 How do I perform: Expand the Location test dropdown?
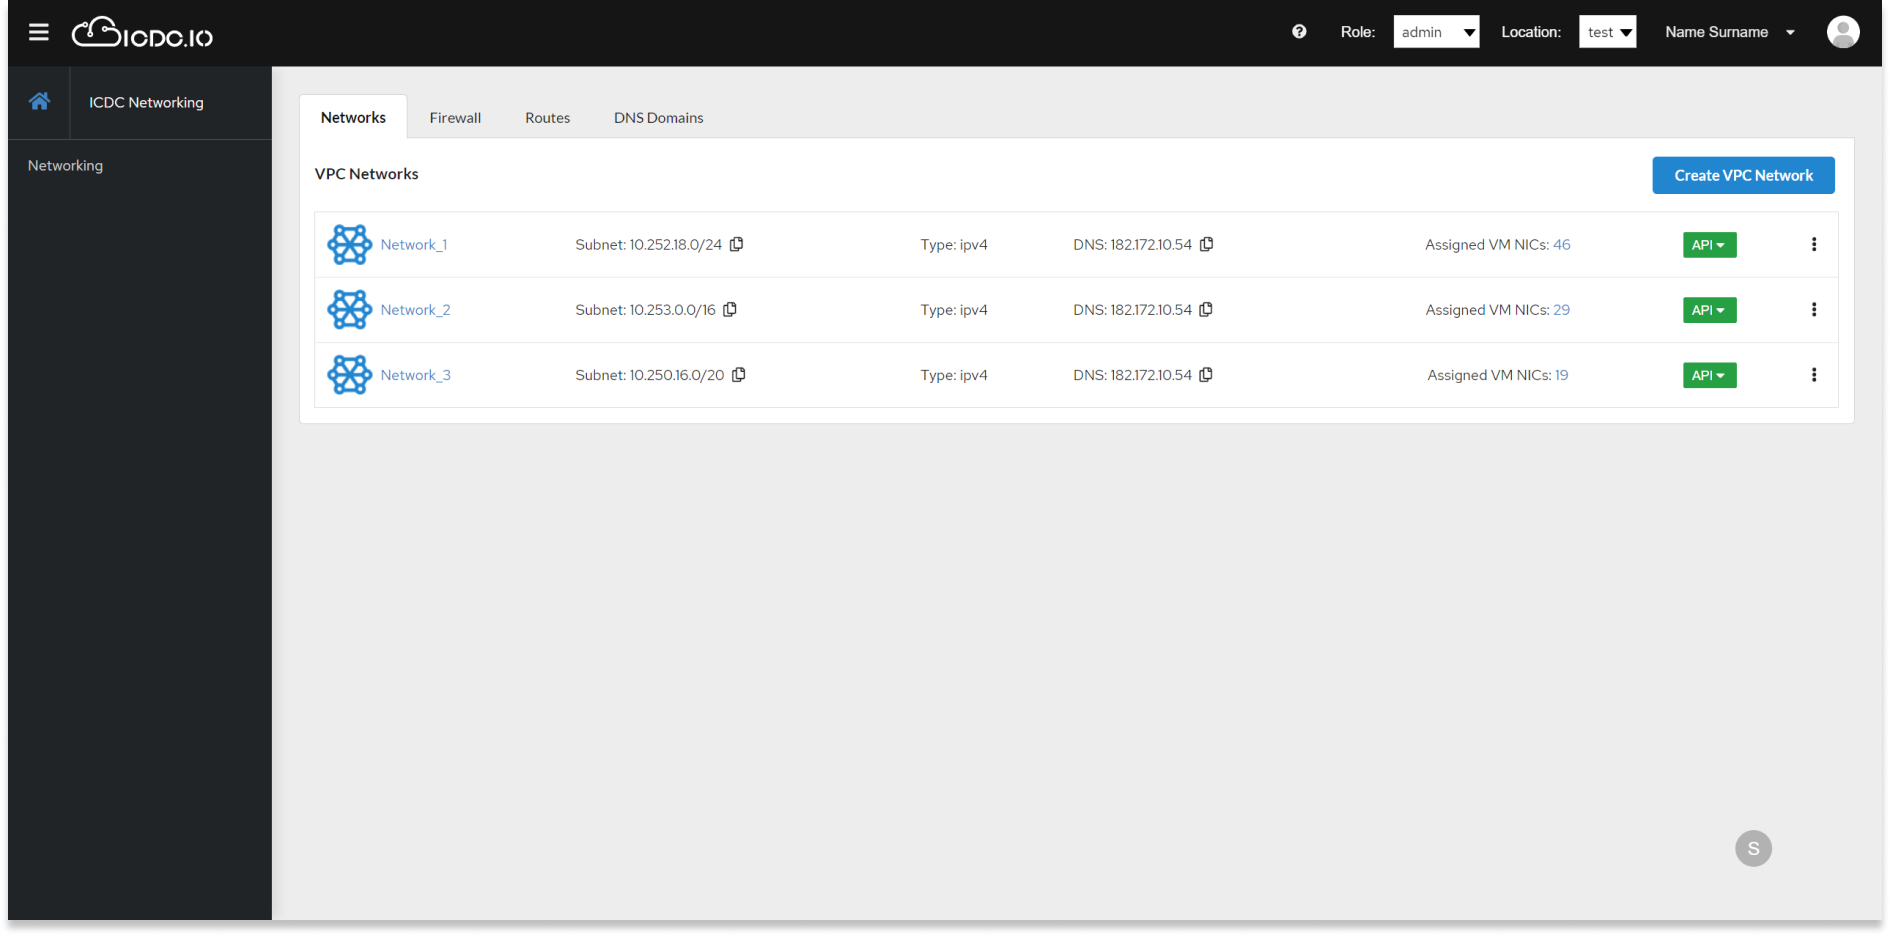click(1607, 32)
